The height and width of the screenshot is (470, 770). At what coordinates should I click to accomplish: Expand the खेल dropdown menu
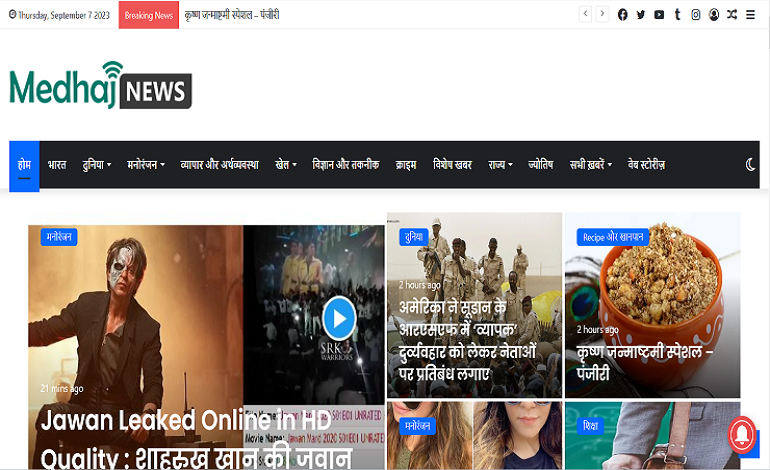click(286, 165)
